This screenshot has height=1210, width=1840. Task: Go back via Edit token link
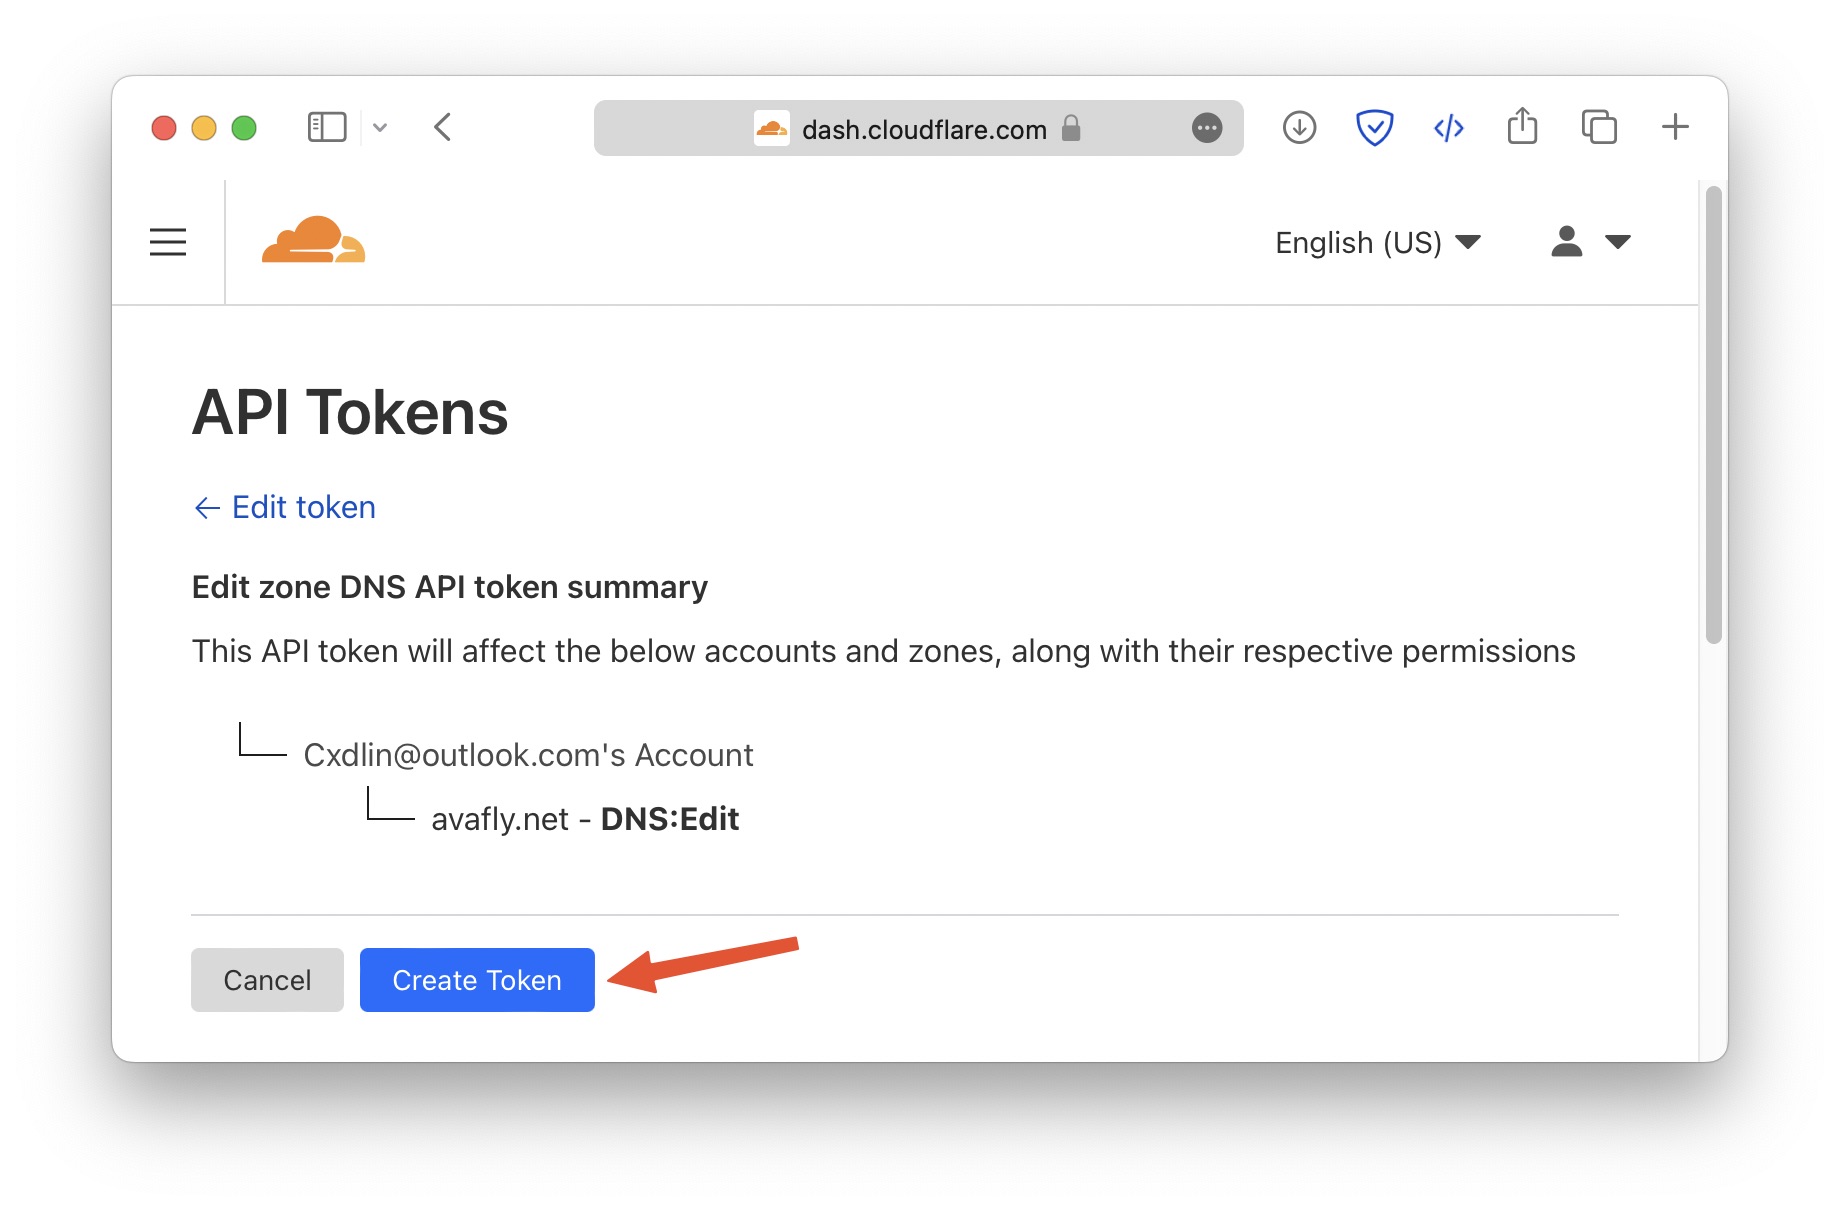285,507
